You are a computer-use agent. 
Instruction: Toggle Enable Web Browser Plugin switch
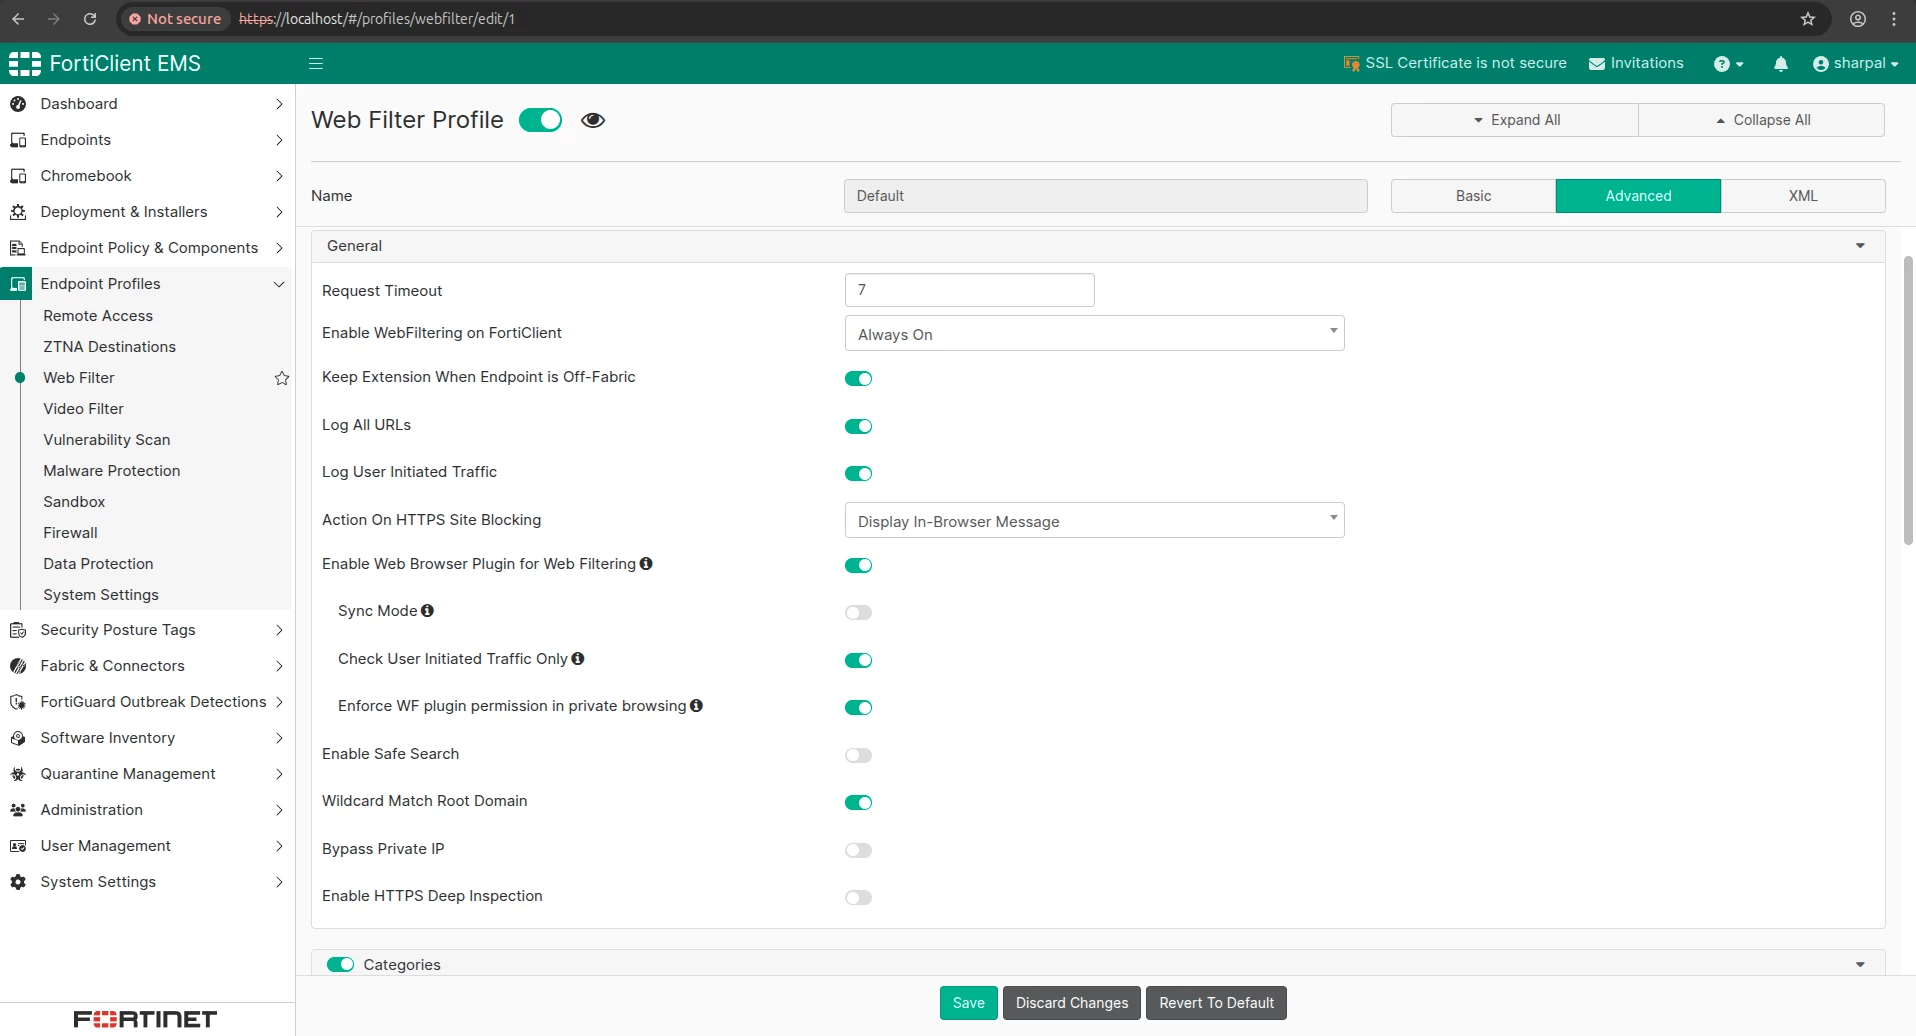point(859,565)
